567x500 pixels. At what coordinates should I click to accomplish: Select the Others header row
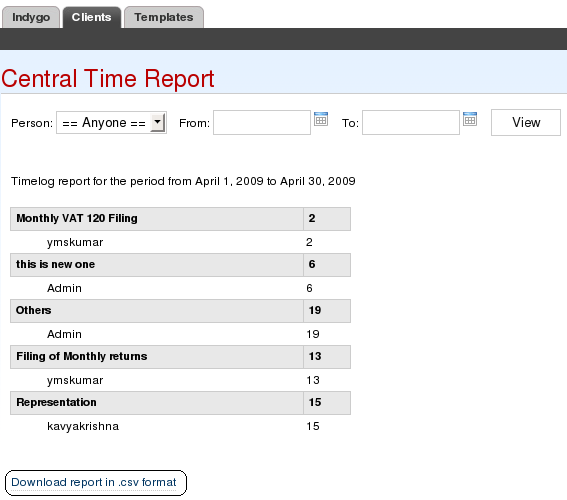pos(180,311)
